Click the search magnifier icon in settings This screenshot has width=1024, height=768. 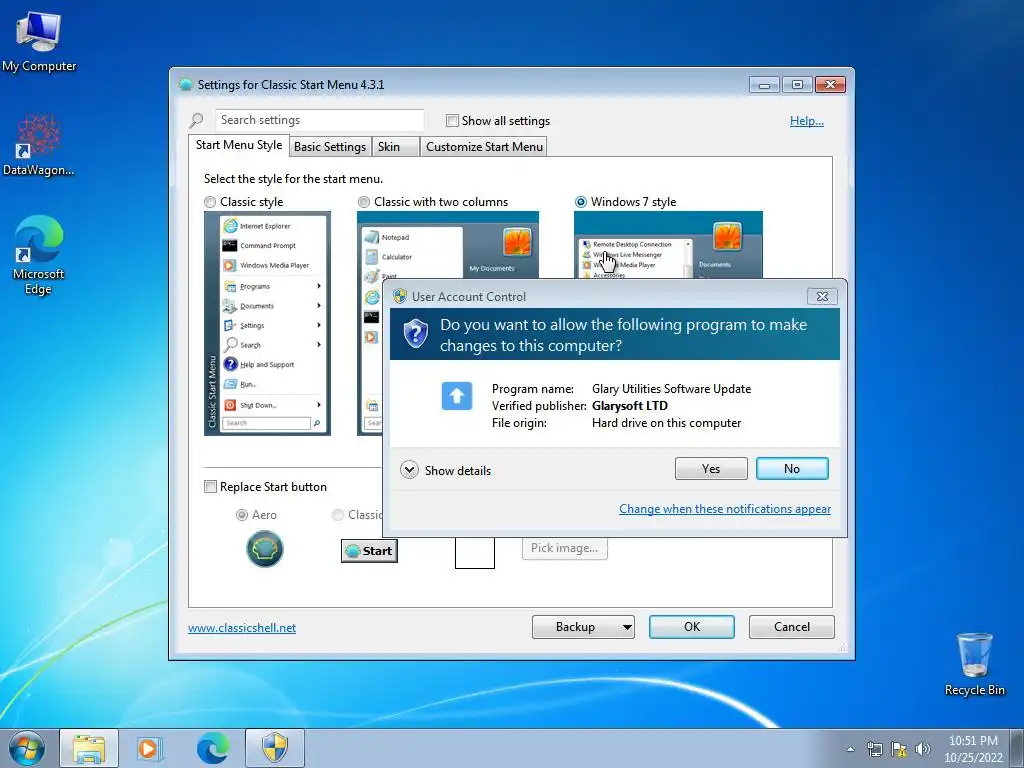click(x=197, y=121)
